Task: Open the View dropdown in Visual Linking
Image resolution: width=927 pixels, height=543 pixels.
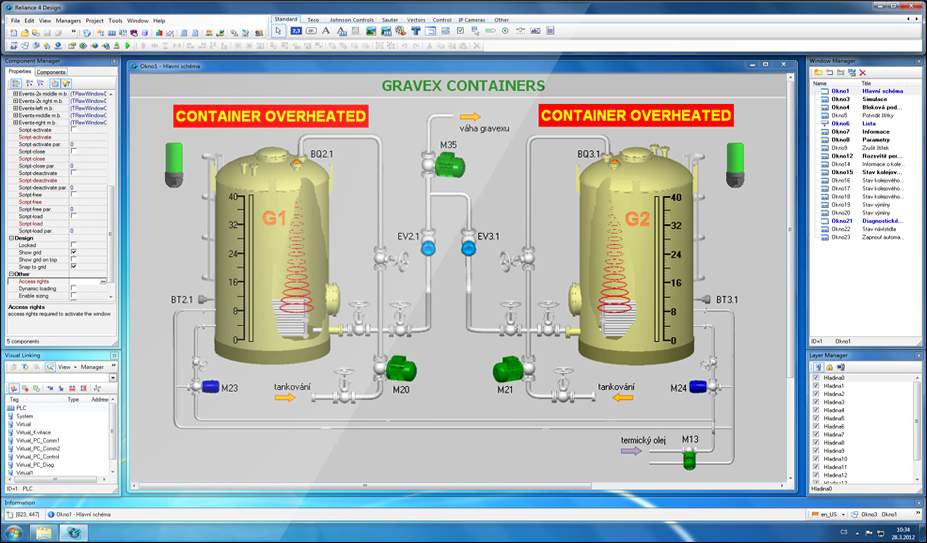Action: pyautogui.click(x=64, y=367)
